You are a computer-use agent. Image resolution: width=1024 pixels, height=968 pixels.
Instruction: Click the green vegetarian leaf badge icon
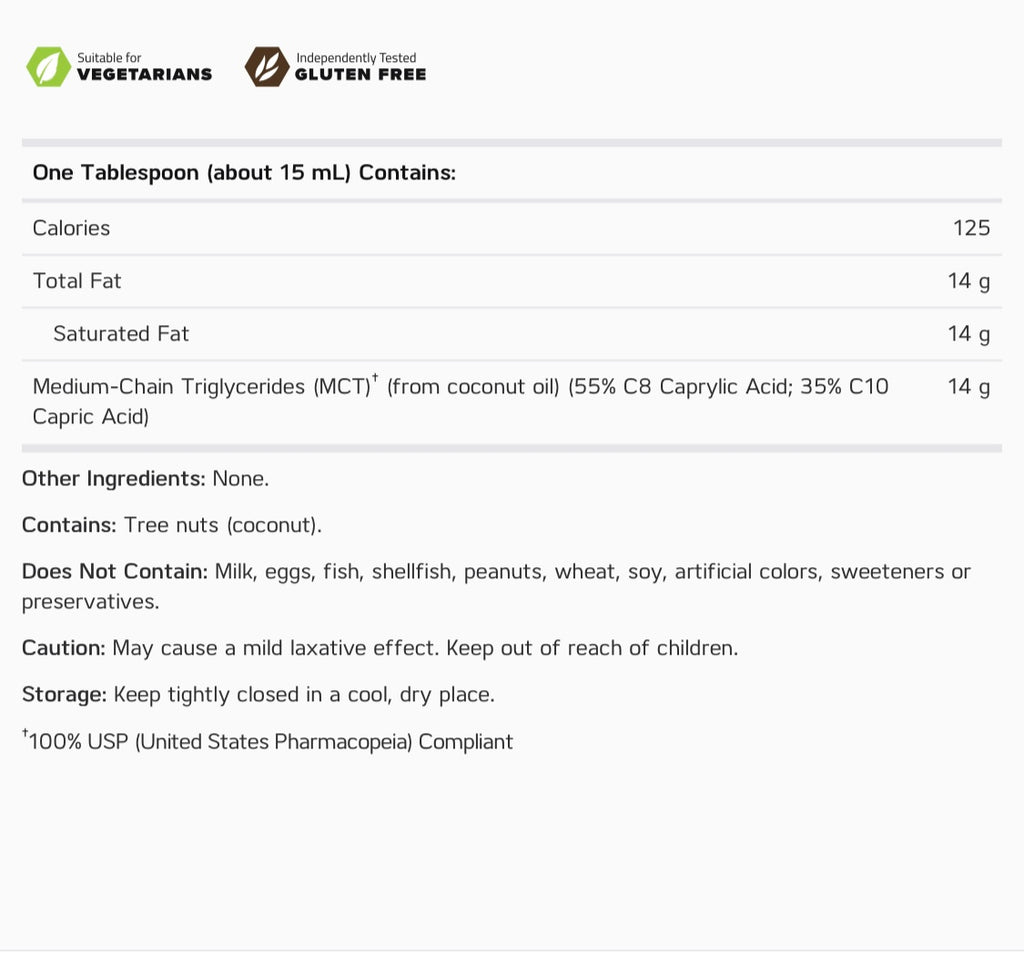click(x=48, y=67)
